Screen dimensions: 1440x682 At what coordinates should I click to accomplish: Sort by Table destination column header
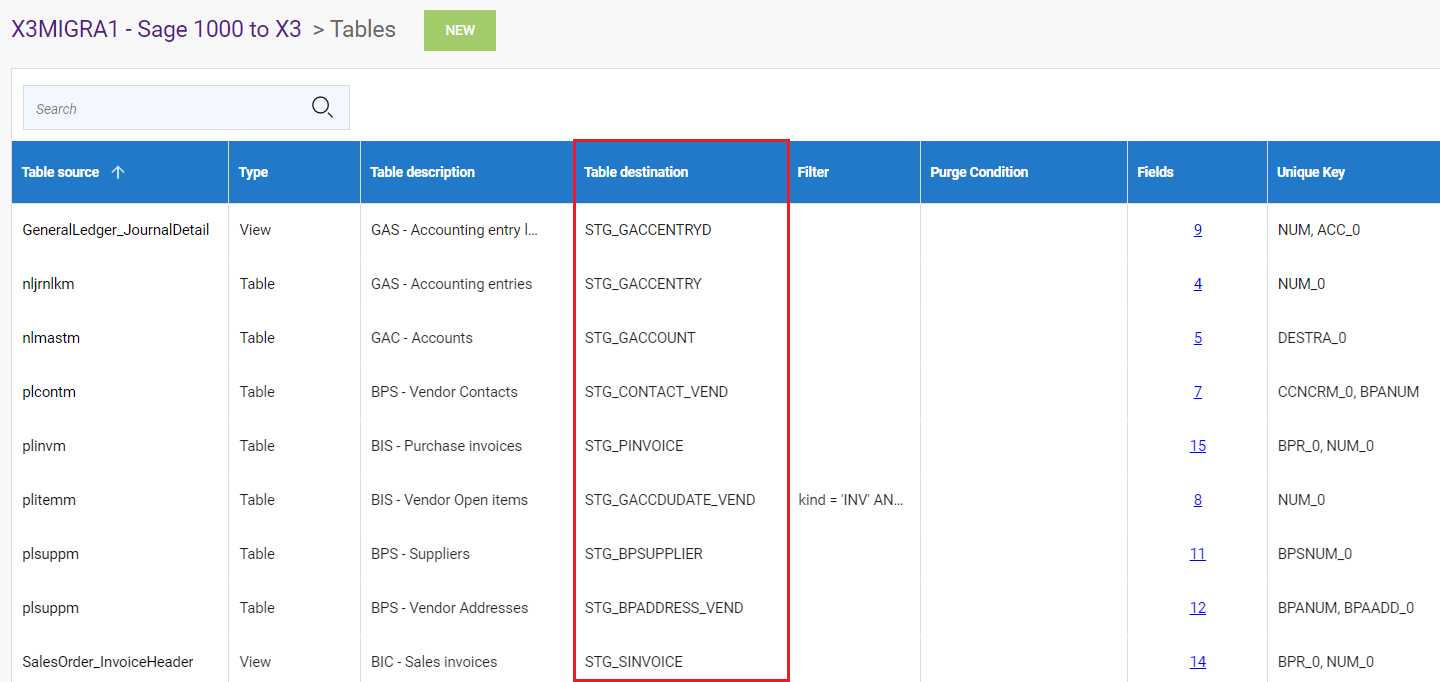(x=636, y=172)
